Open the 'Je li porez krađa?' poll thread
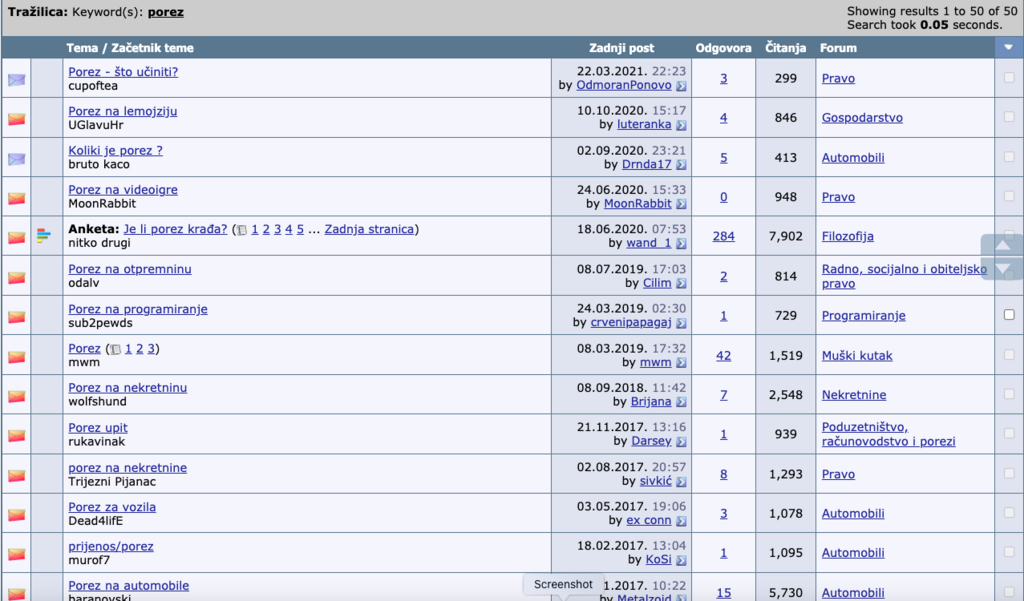 pos(175,229)
